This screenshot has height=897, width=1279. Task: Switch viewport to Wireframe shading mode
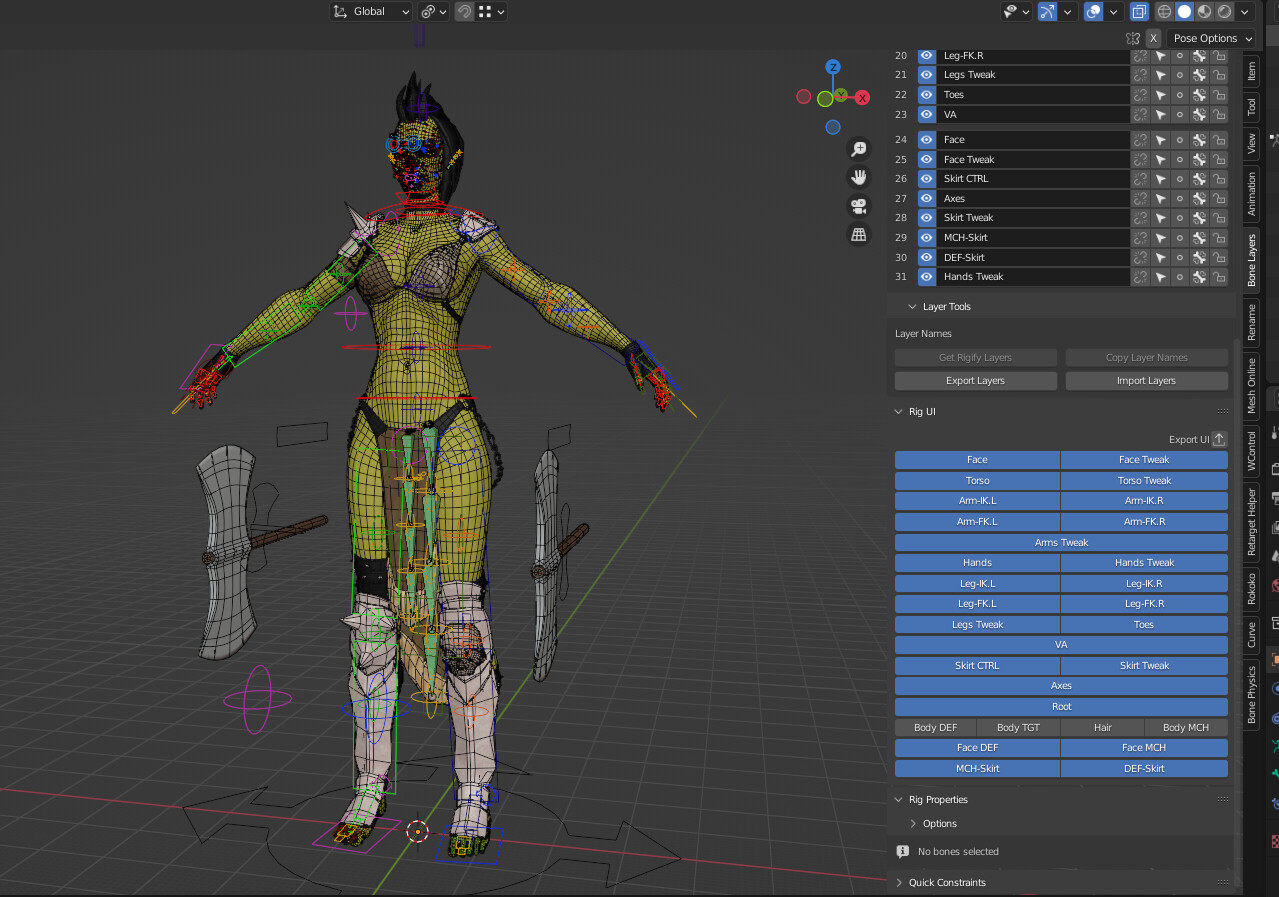click(x=1164, y=11)
